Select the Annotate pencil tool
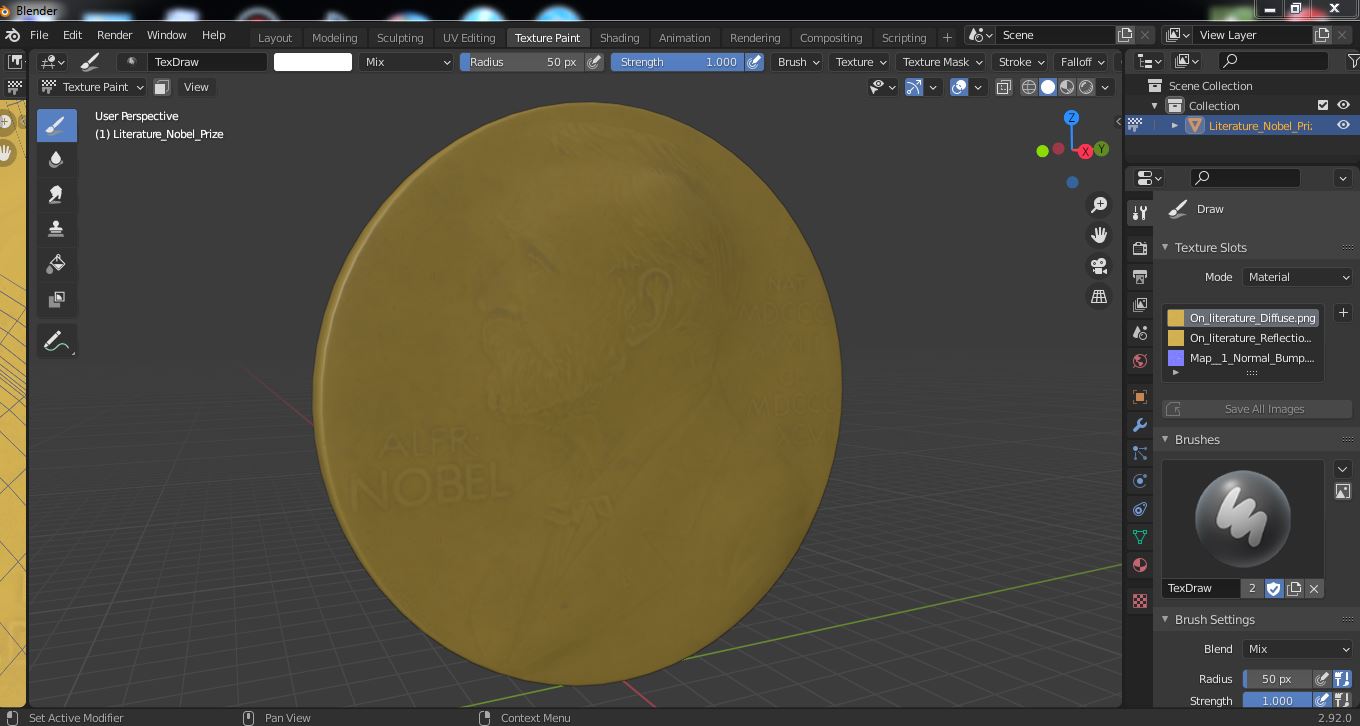The width and height of the screenshot is (1360, 726). pos(56,342)
